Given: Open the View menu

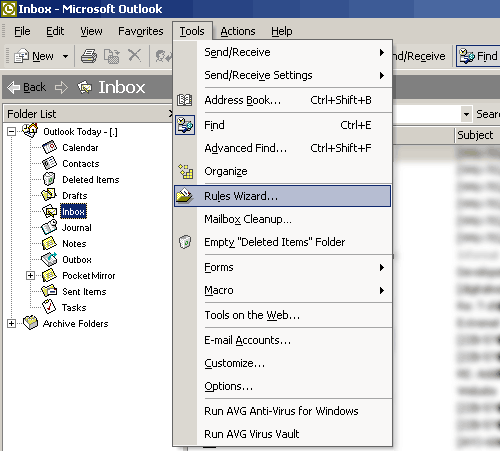Looking at the screenshot, I should click(x=91, y=31).
